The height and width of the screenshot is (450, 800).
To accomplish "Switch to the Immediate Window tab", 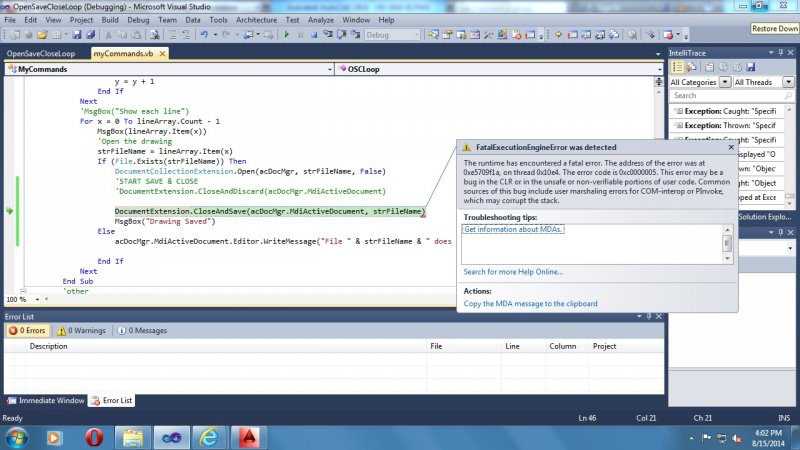I will (x=46, y=401).
